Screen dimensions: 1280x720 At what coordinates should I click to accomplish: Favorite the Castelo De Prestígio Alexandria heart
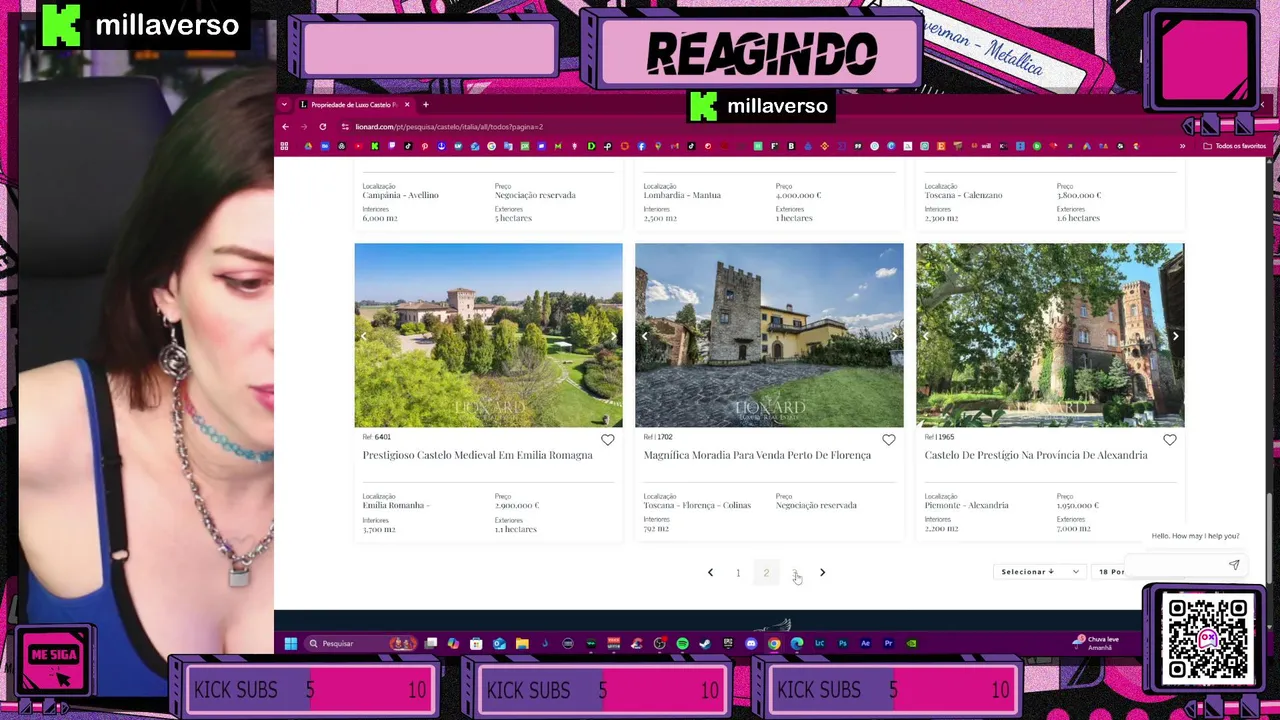(1169, 440)
